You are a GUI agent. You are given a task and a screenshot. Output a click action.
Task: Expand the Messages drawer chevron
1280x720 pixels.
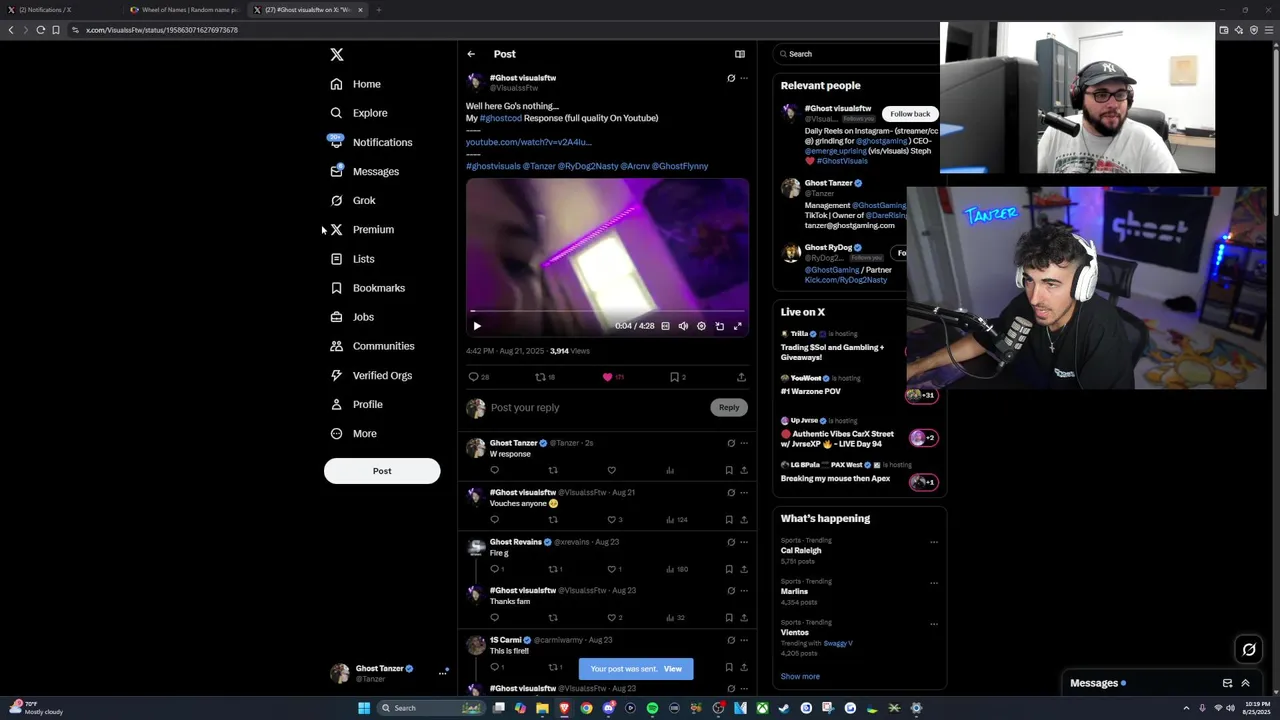[1245, 683]
